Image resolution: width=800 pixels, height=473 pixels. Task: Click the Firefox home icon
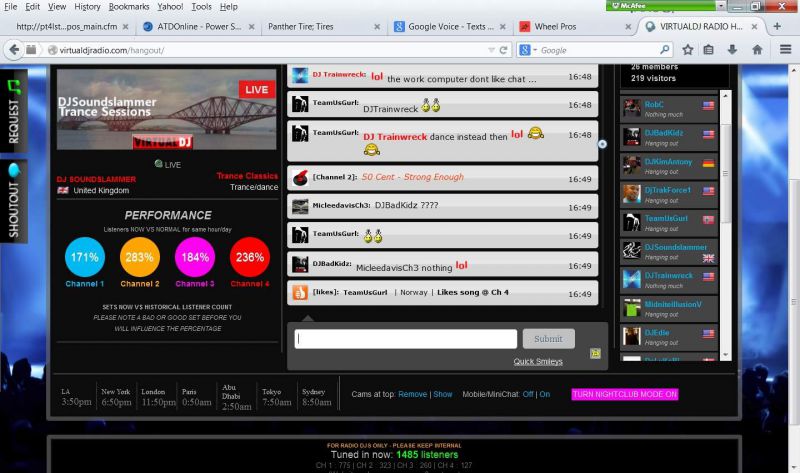tap(757, 49)
